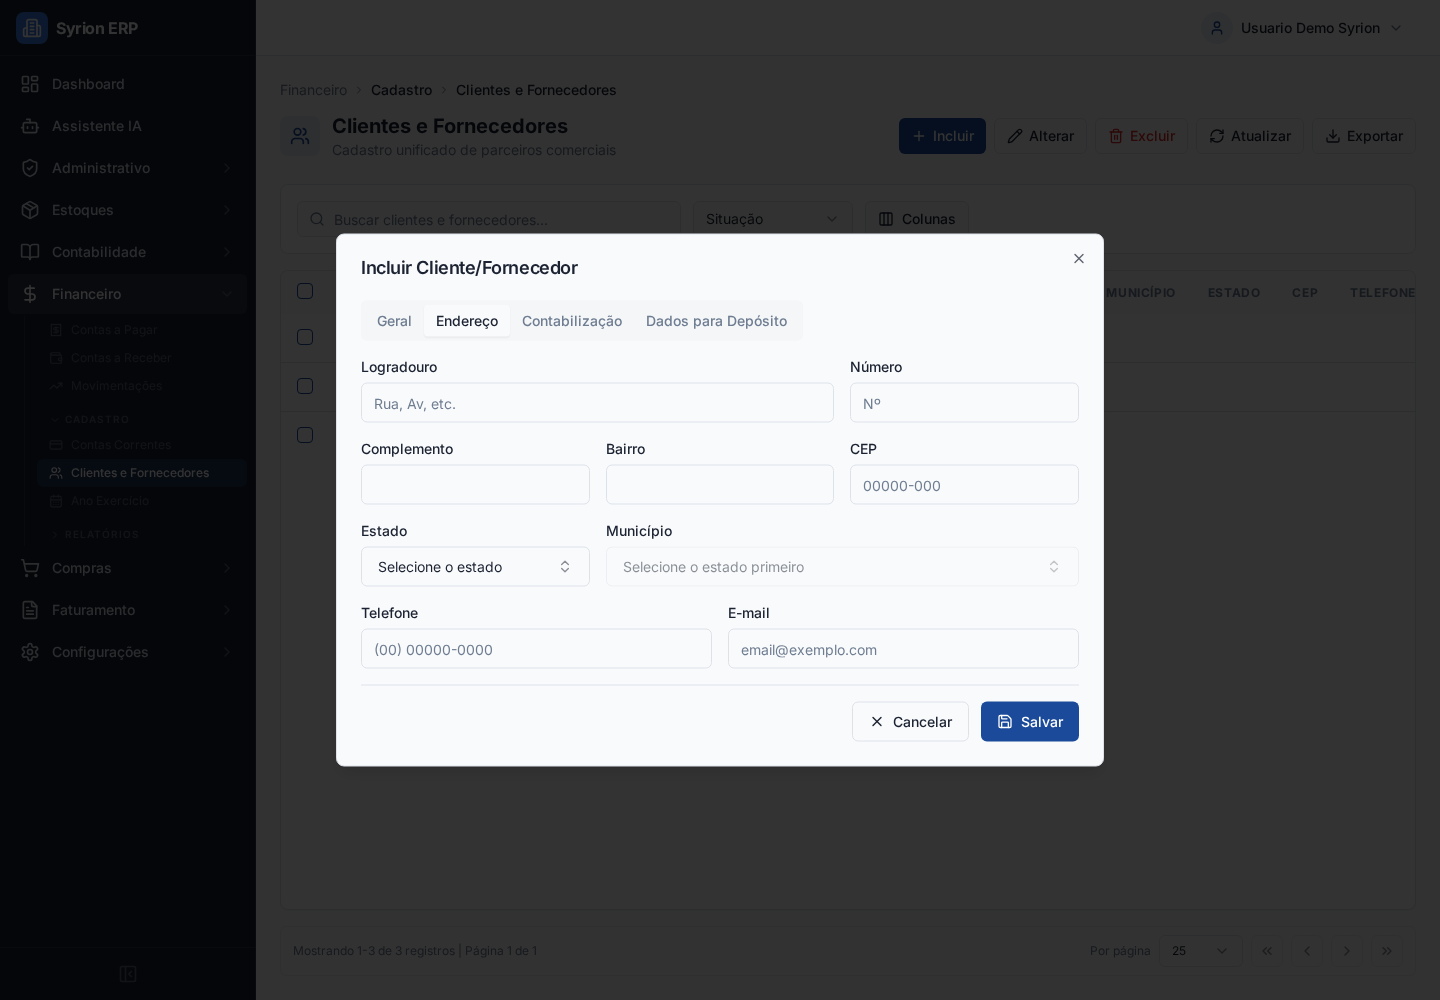The width and height of the screenshot is (1440, 1000).
Task: Expand the Compras sidebar section
Action: click(128, 568)
